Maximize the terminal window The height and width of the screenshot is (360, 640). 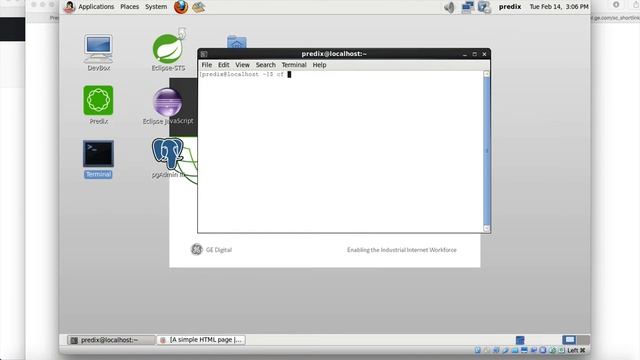pos(475,54)
